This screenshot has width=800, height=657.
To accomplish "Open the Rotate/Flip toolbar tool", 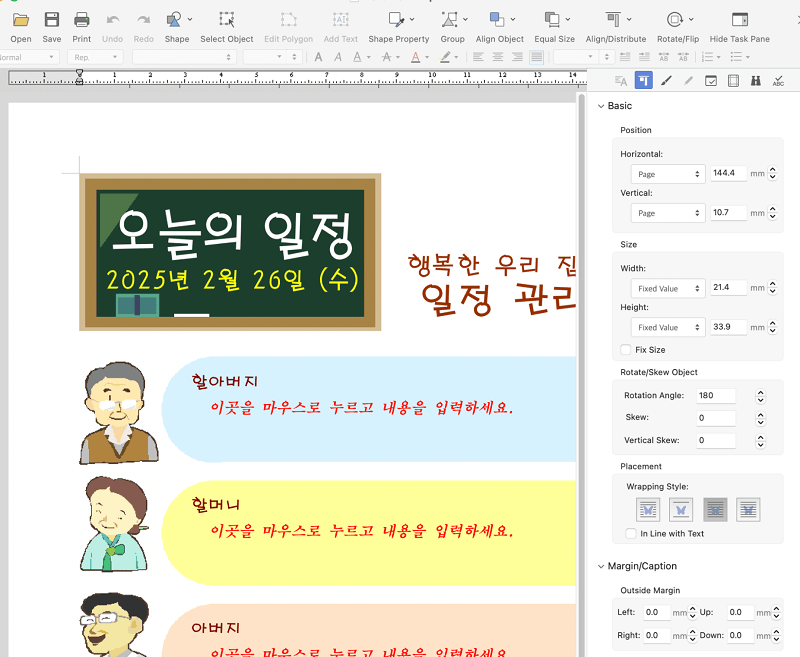I will 673,20.
